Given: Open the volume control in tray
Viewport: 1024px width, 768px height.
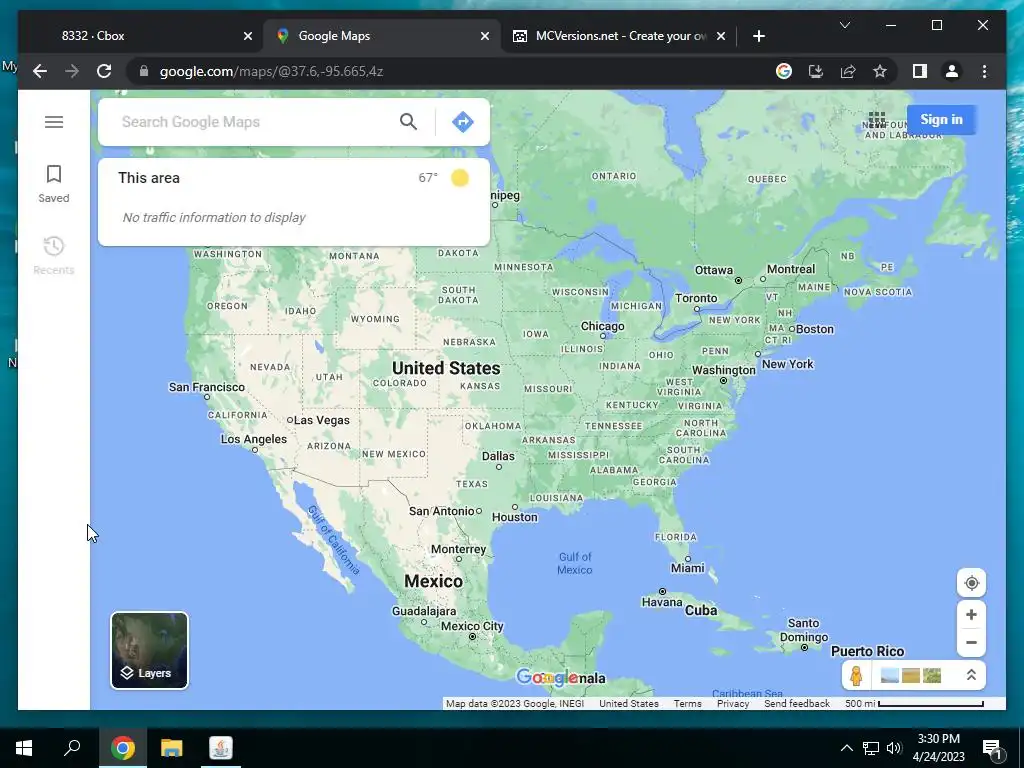Looking at the screenshot, I should [x=894, y=748].
